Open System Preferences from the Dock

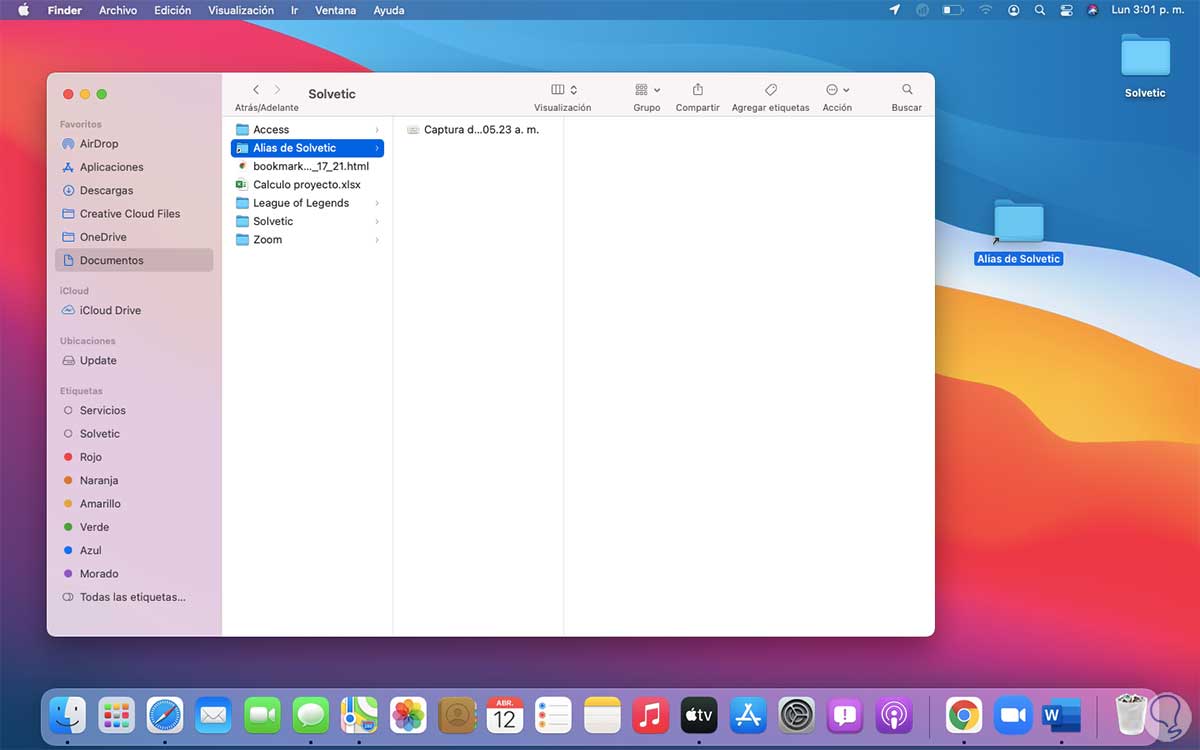pos(797,715)
